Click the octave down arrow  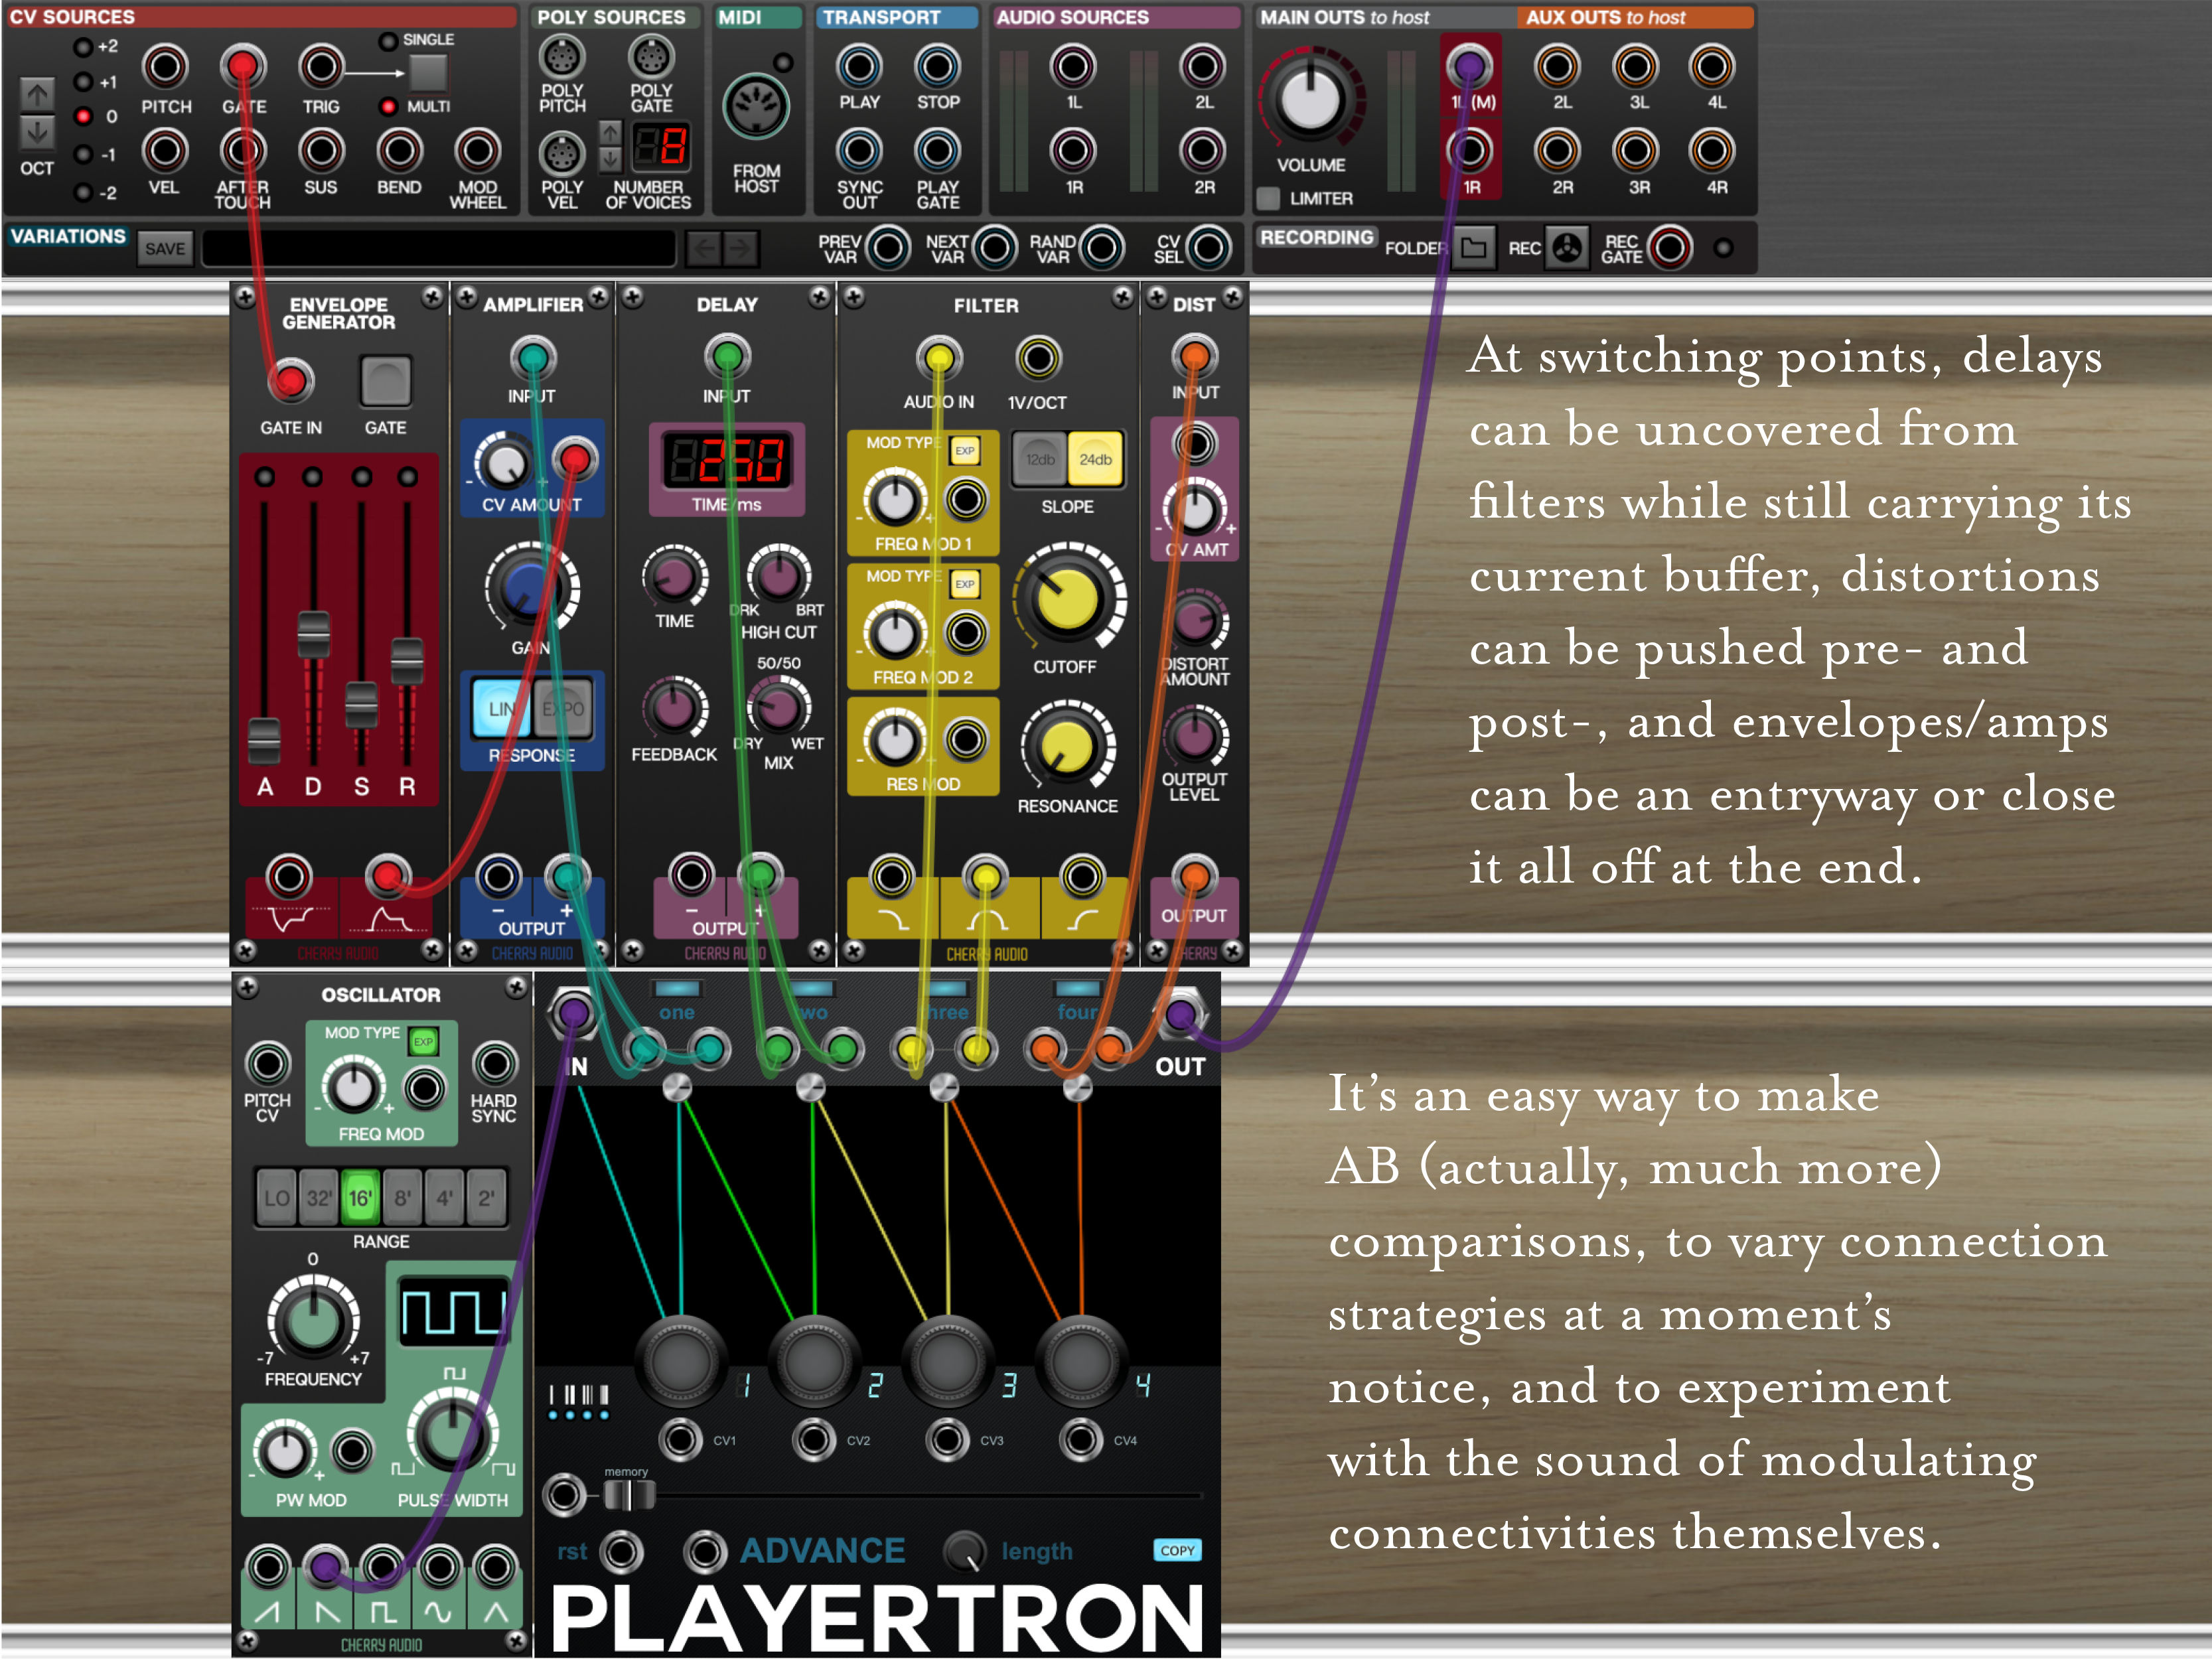click(37, 132)
